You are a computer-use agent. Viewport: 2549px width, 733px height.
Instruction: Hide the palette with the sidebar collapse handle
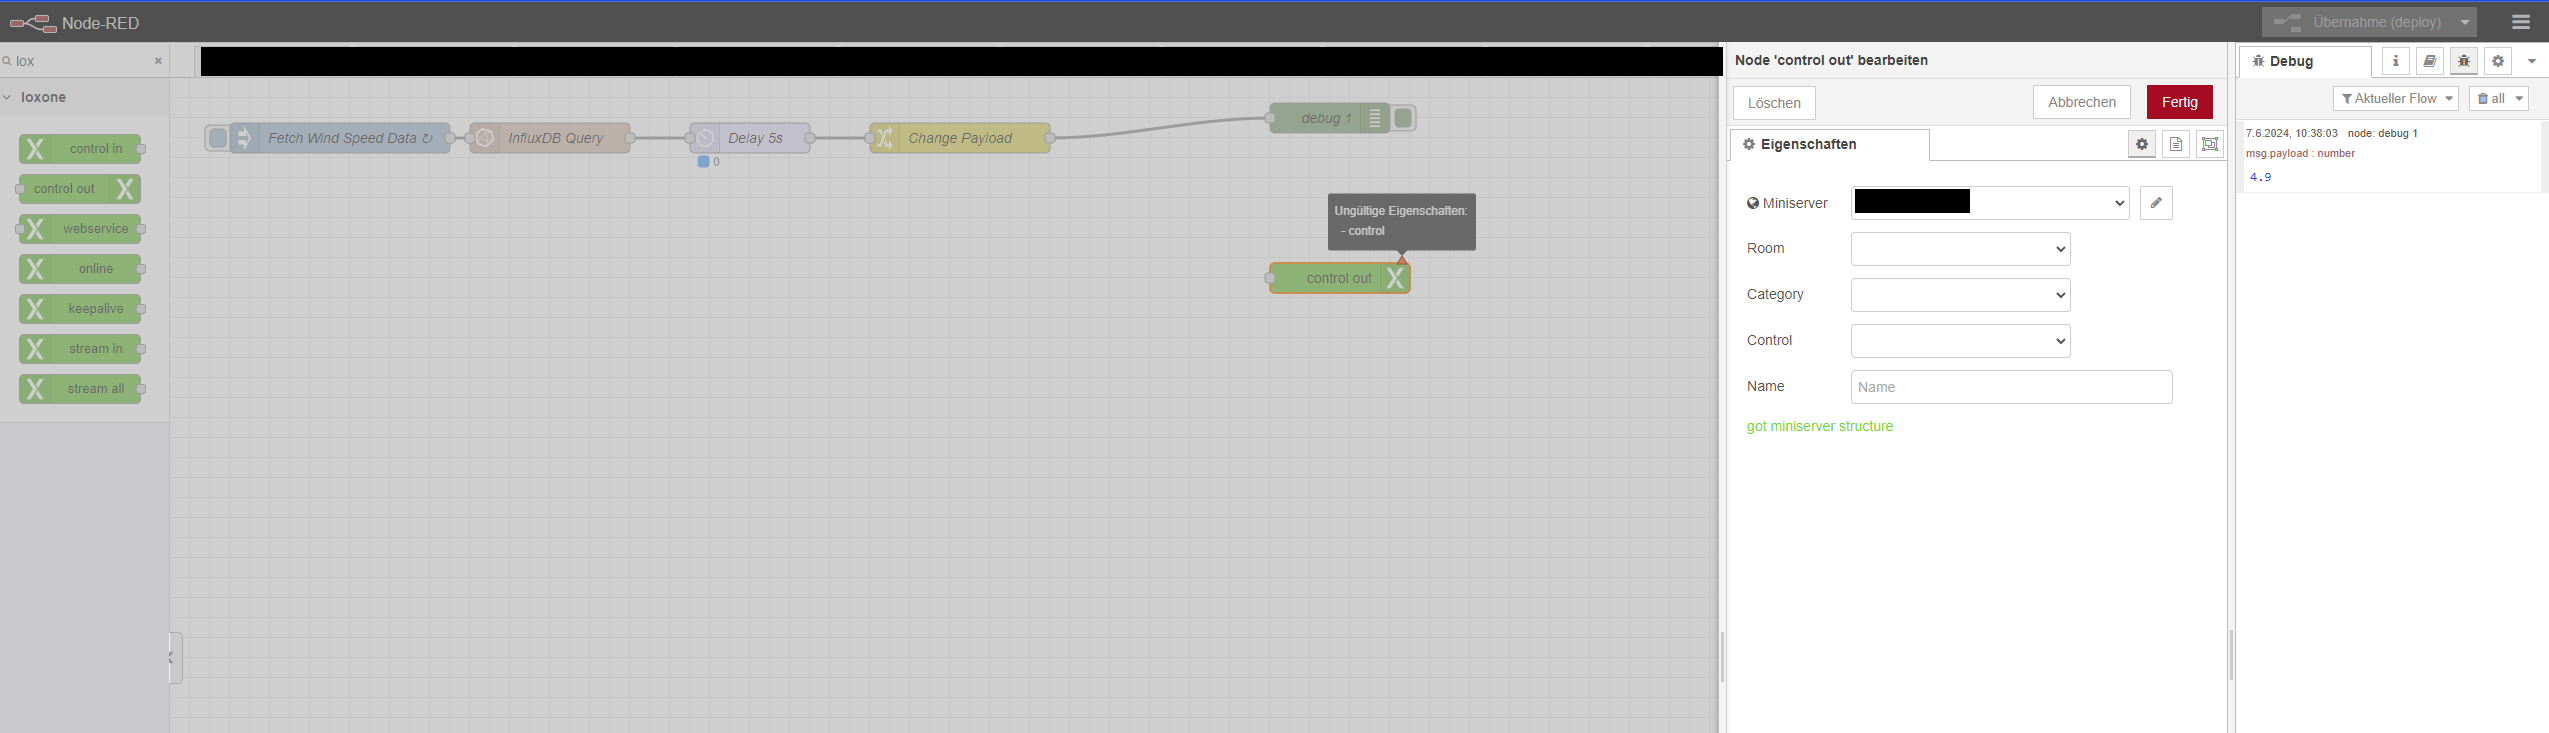point(175,657)
